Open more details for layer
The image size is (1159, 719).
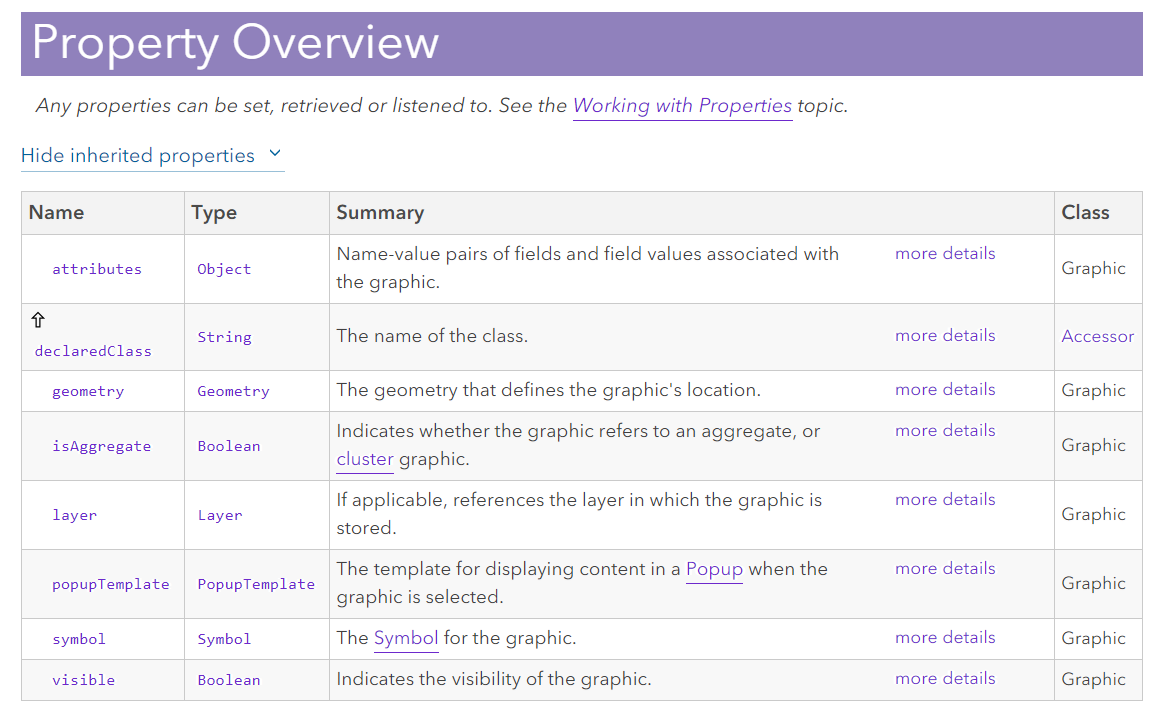(945, 500)
